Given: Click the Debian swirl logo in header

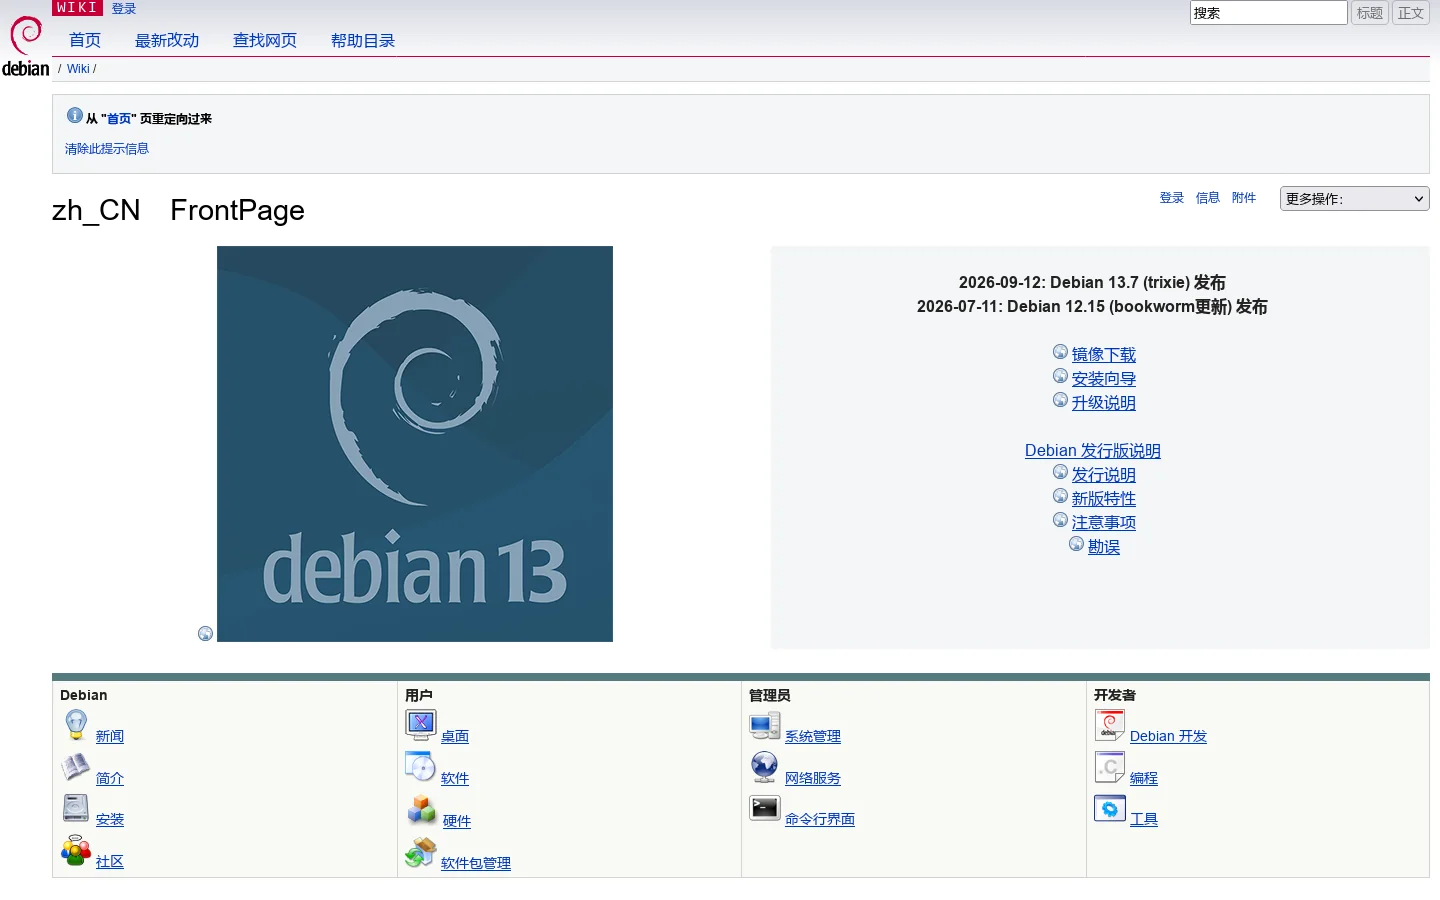Looking at the screenshot, I should [26, 46].
